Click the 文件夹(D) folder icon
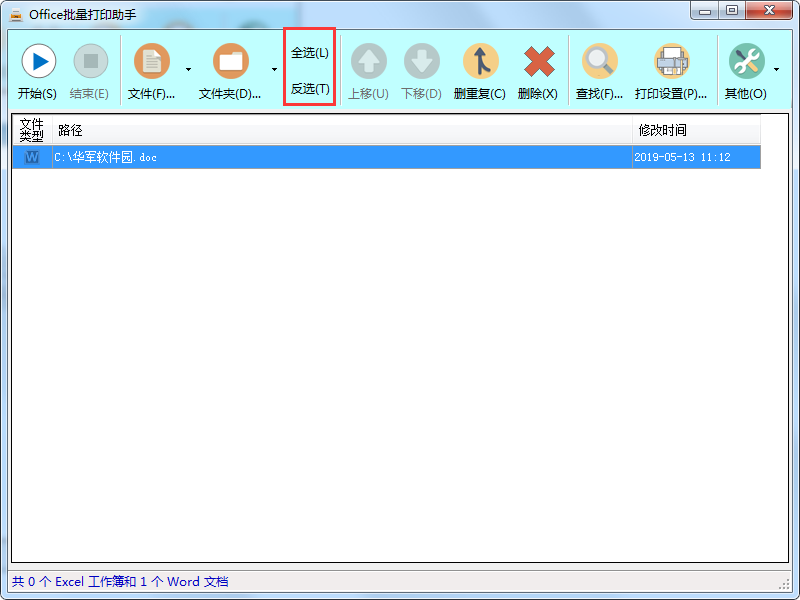Viewport: 800px width, 600px height. 233,61
